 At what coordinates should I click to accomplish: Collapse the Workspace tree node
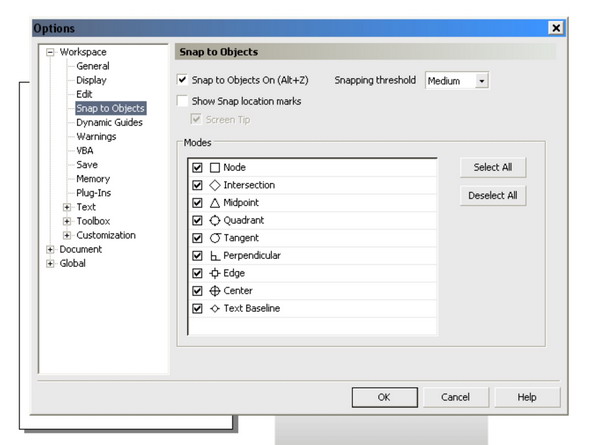tap(50, 52)
